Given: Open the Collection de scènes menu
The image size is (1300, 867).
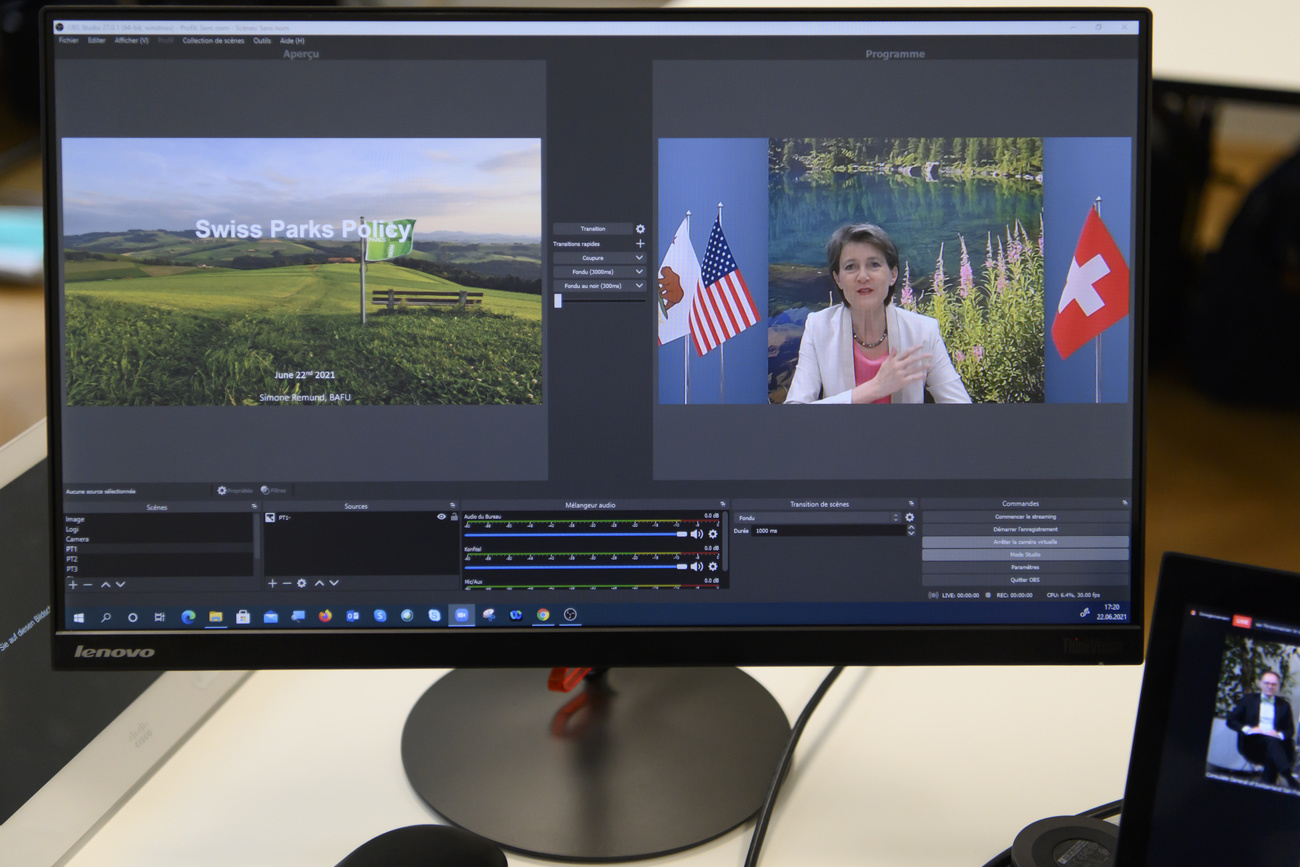Looking at the screenshot, I should point(213,41).
